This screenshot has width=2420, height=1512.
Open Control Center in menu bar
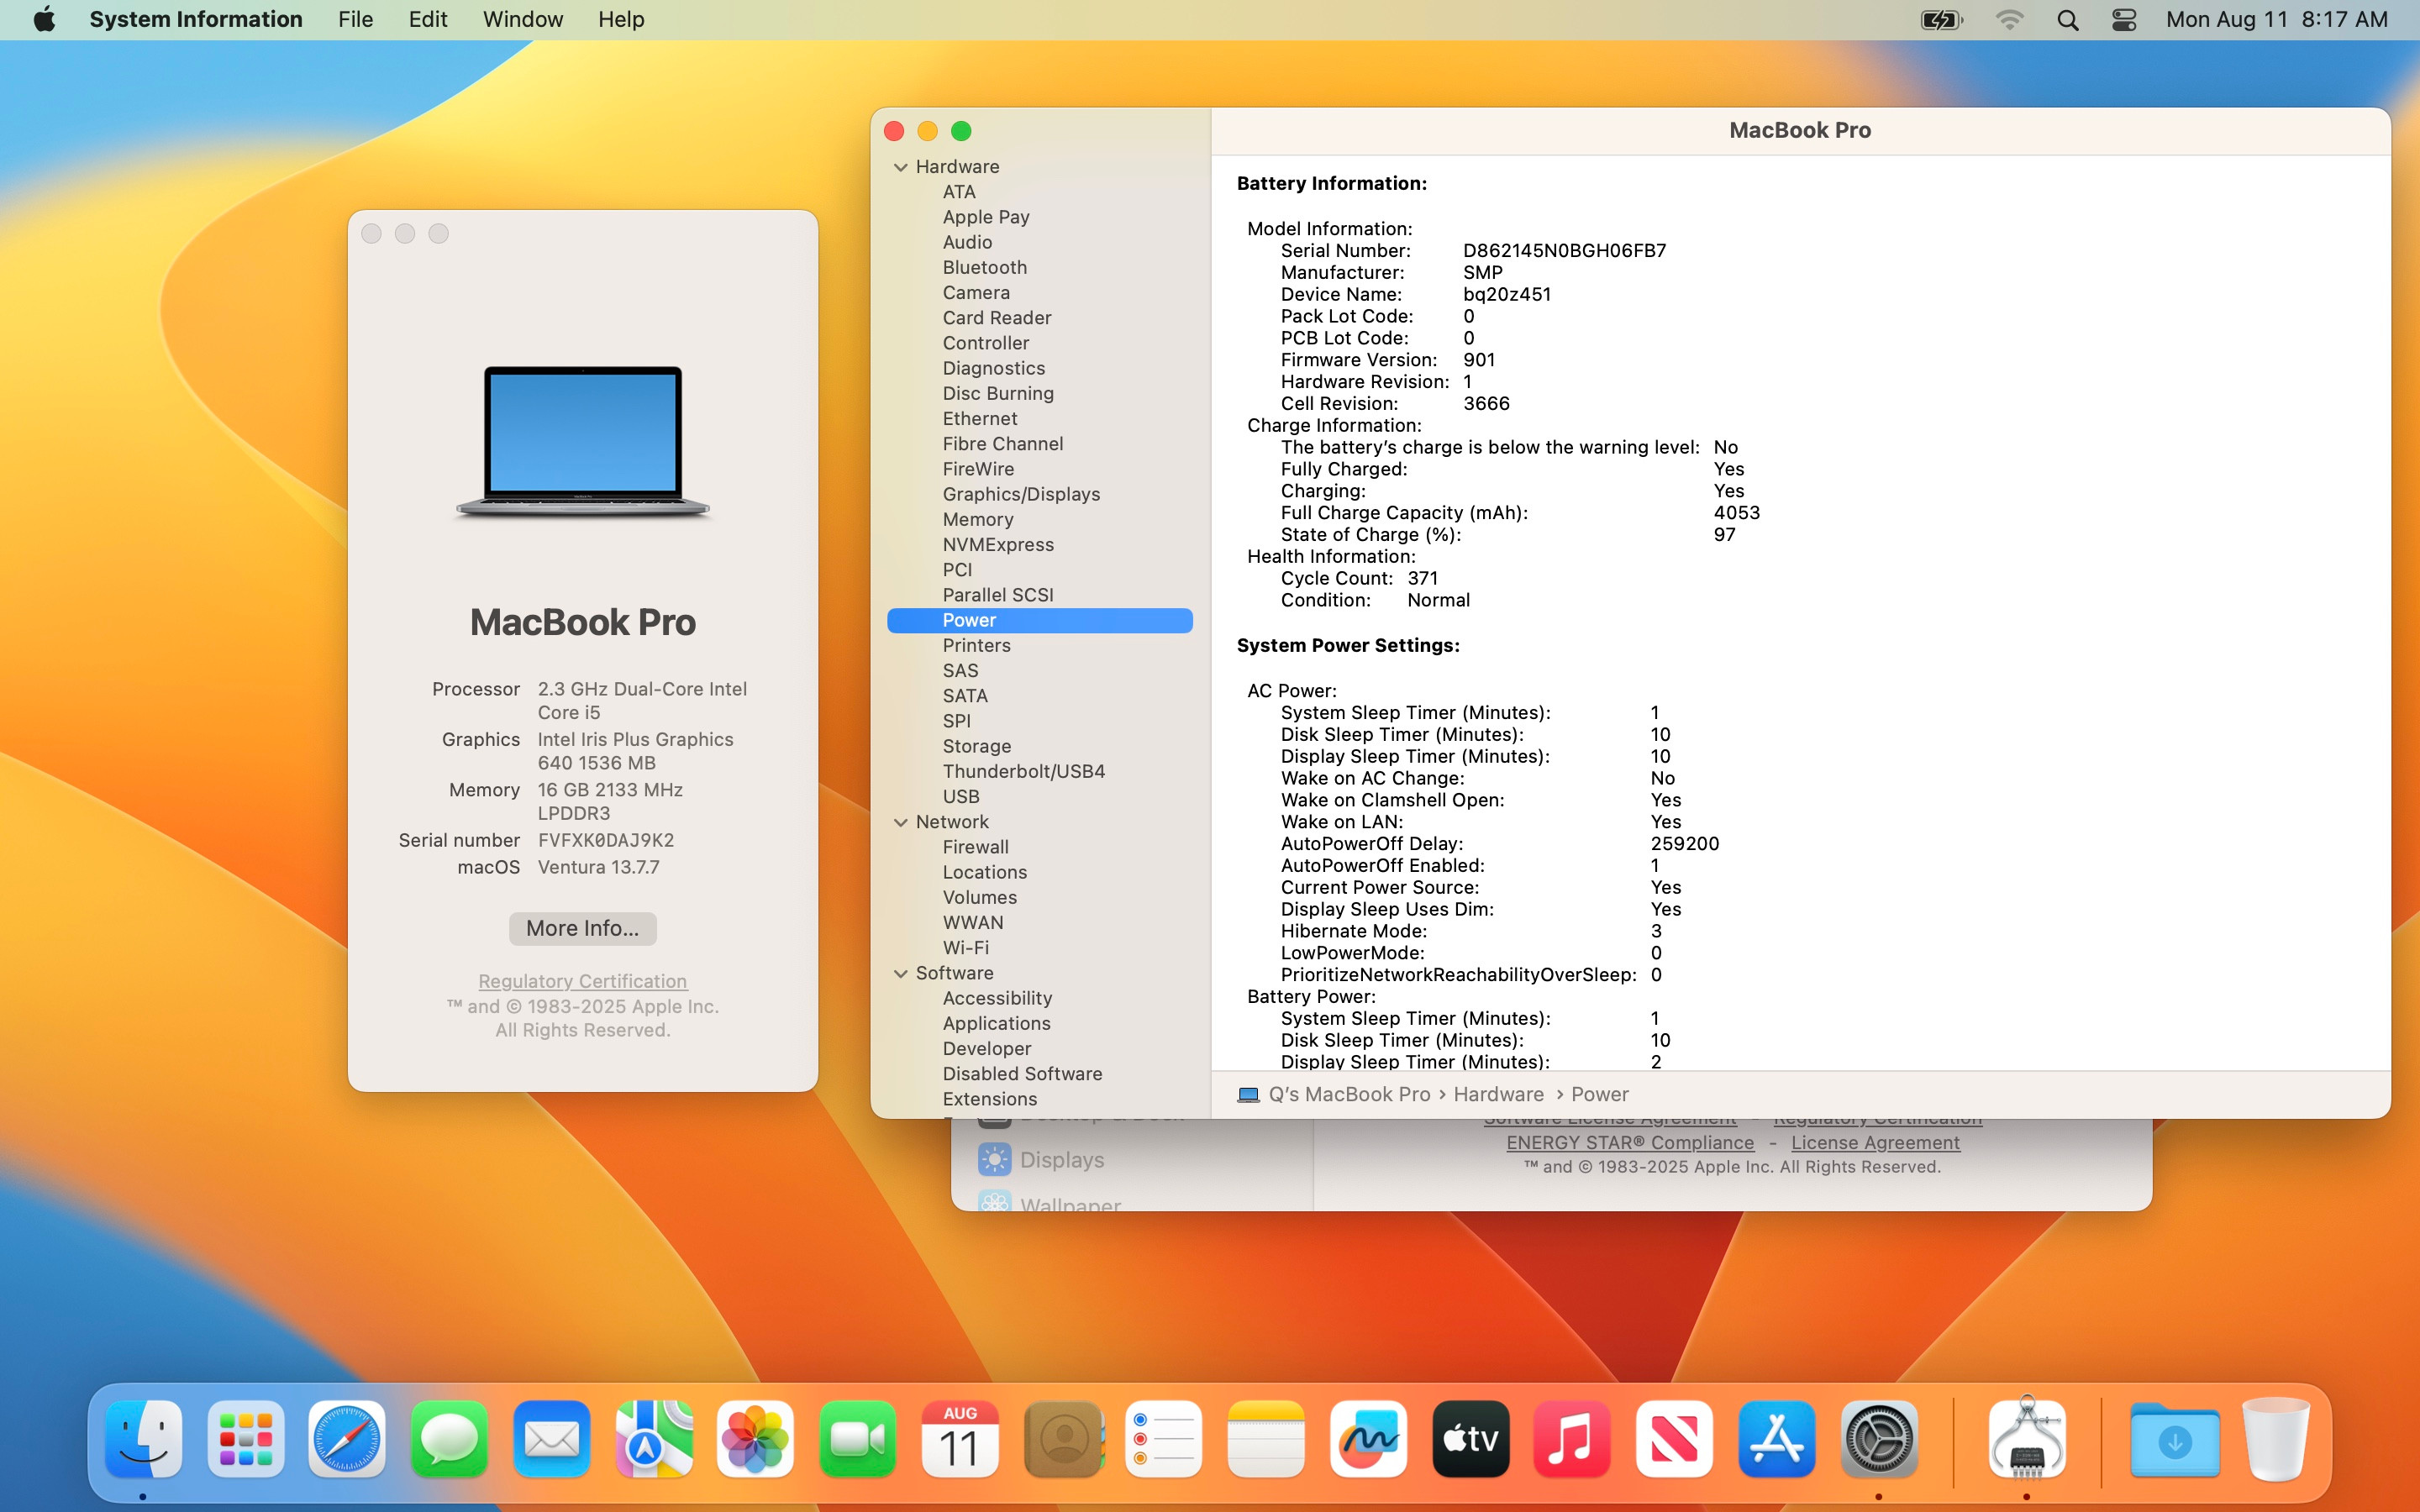pos(2124,20)
